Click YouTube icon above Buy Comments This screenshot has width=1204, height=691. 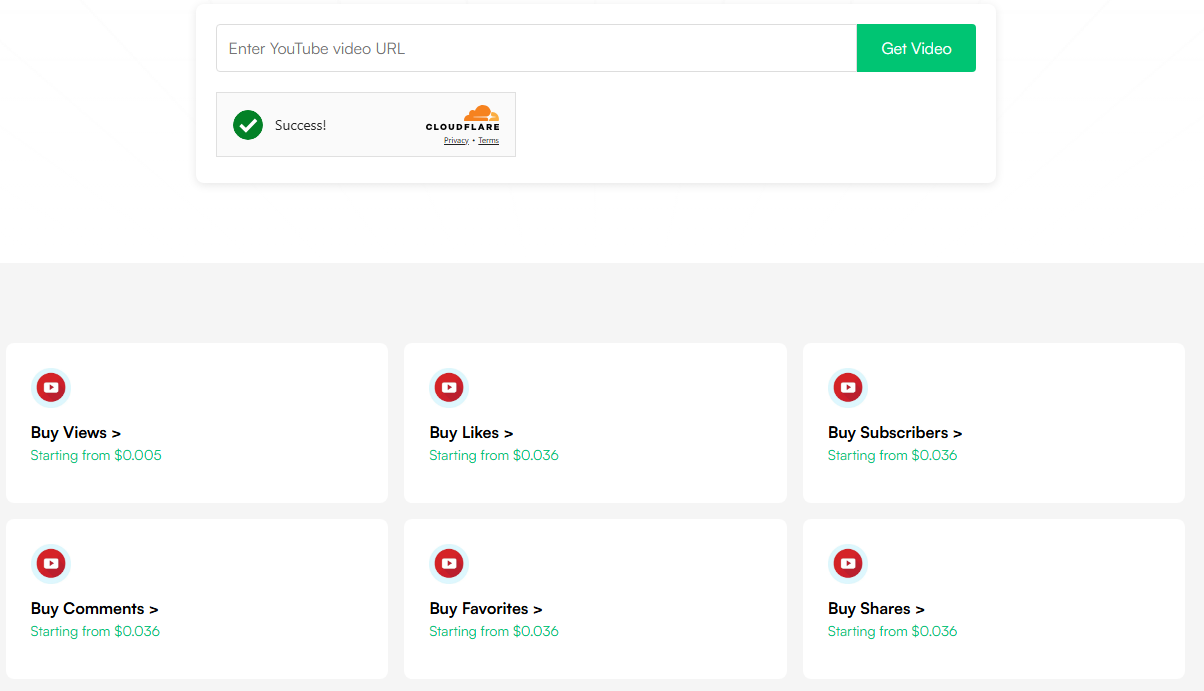tap(51, 563)
